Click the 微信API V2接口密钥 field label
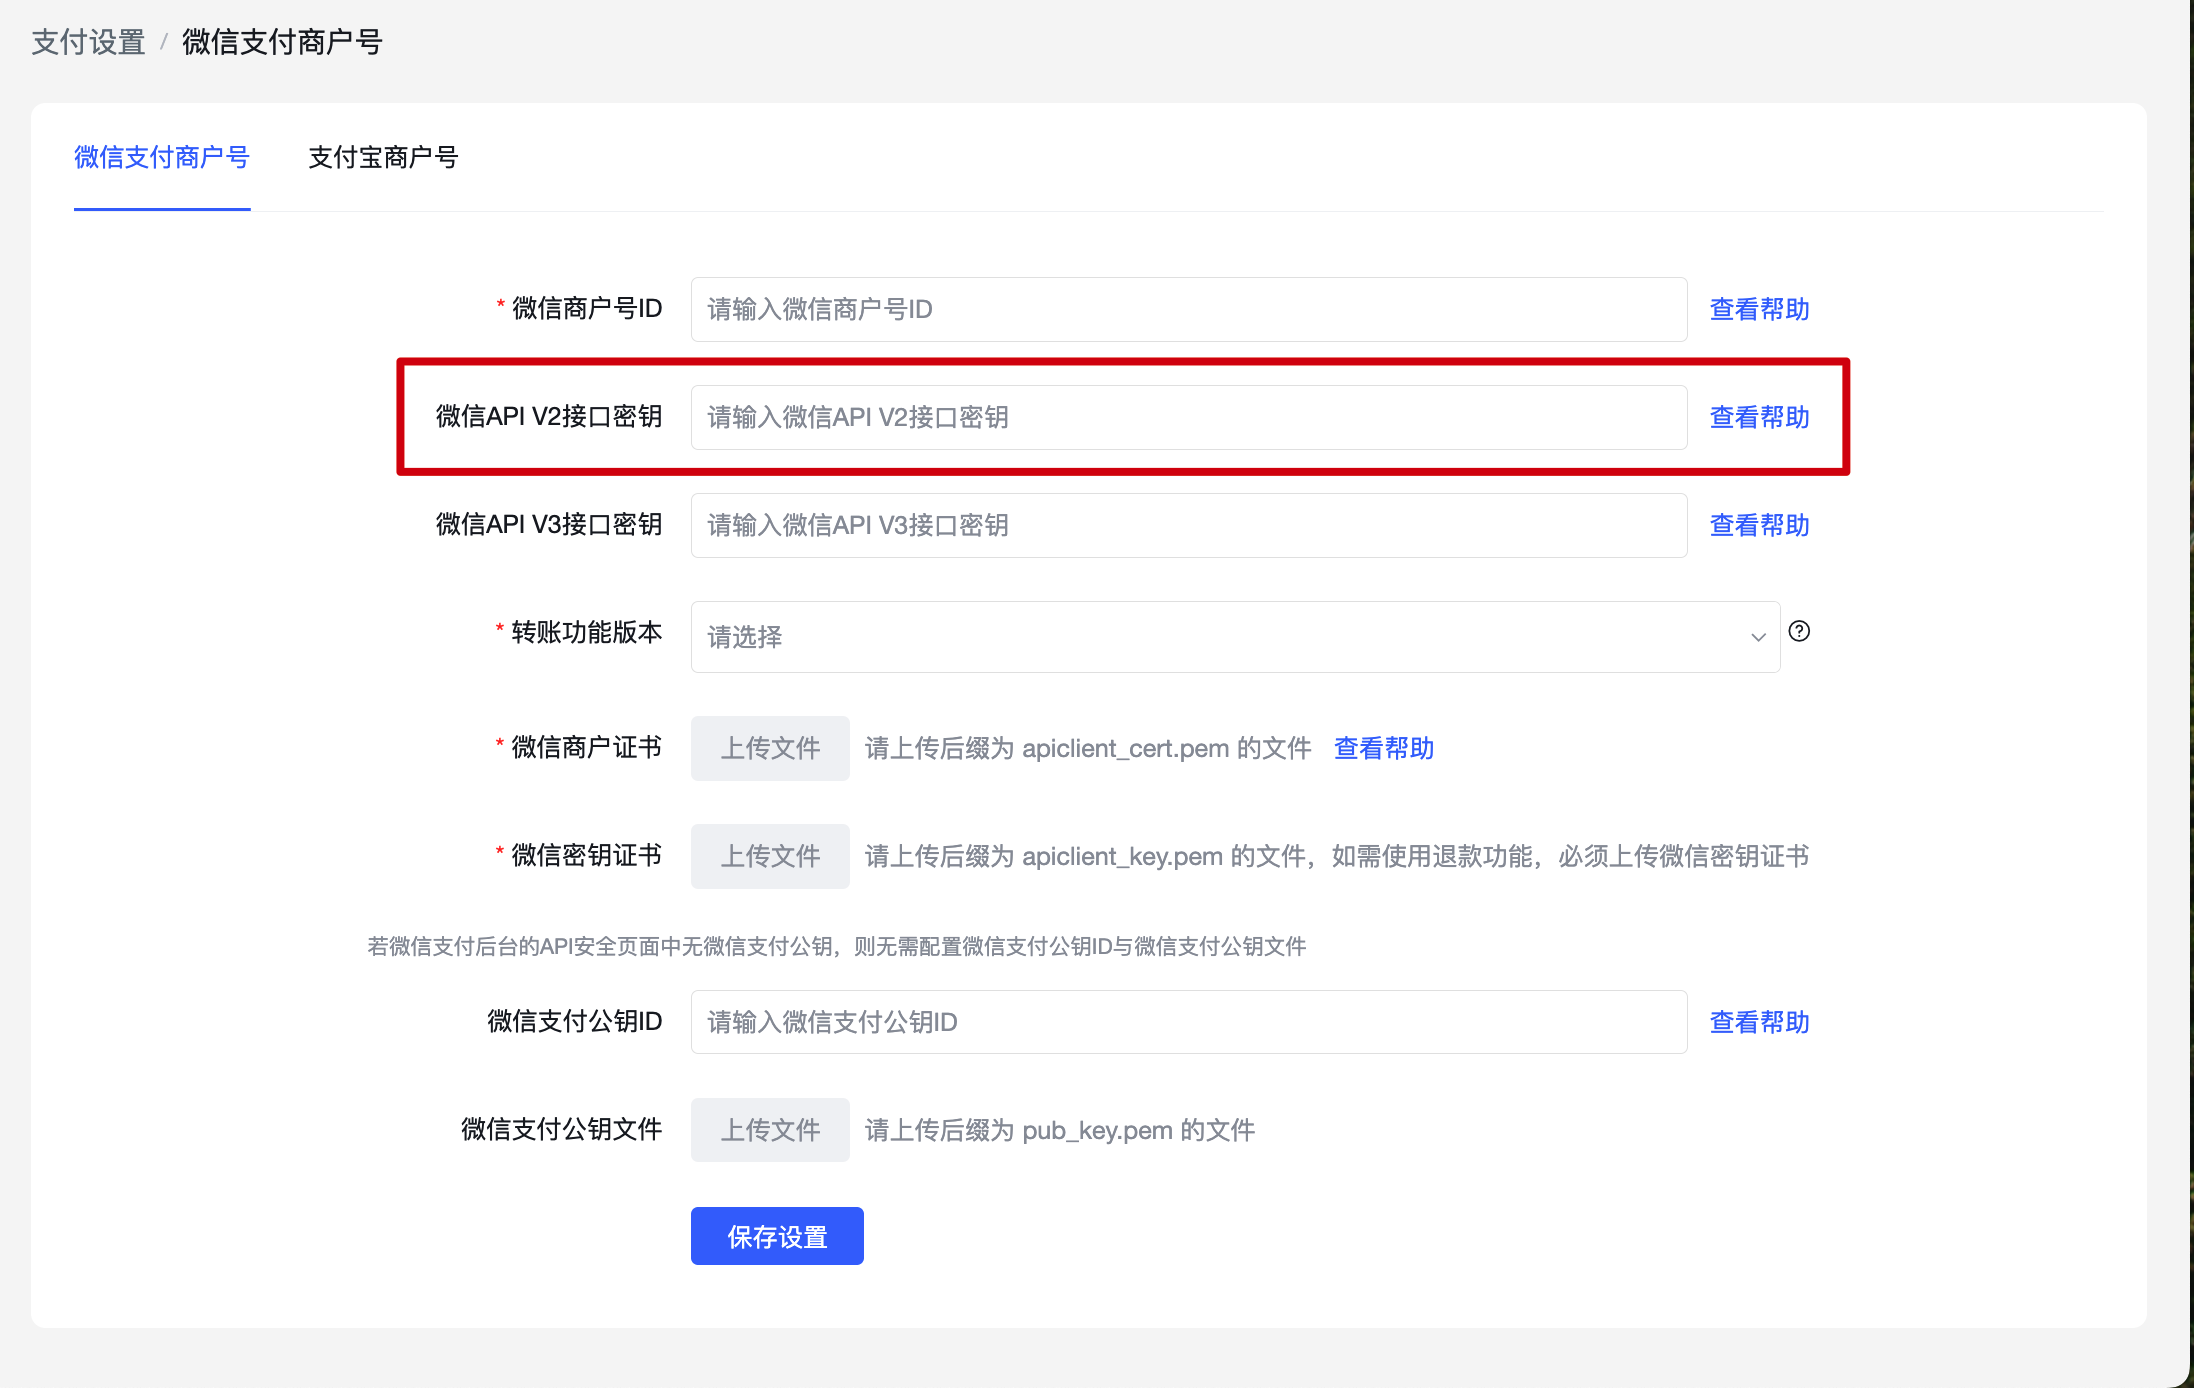 pyautogui.click(x=549, y=416)
